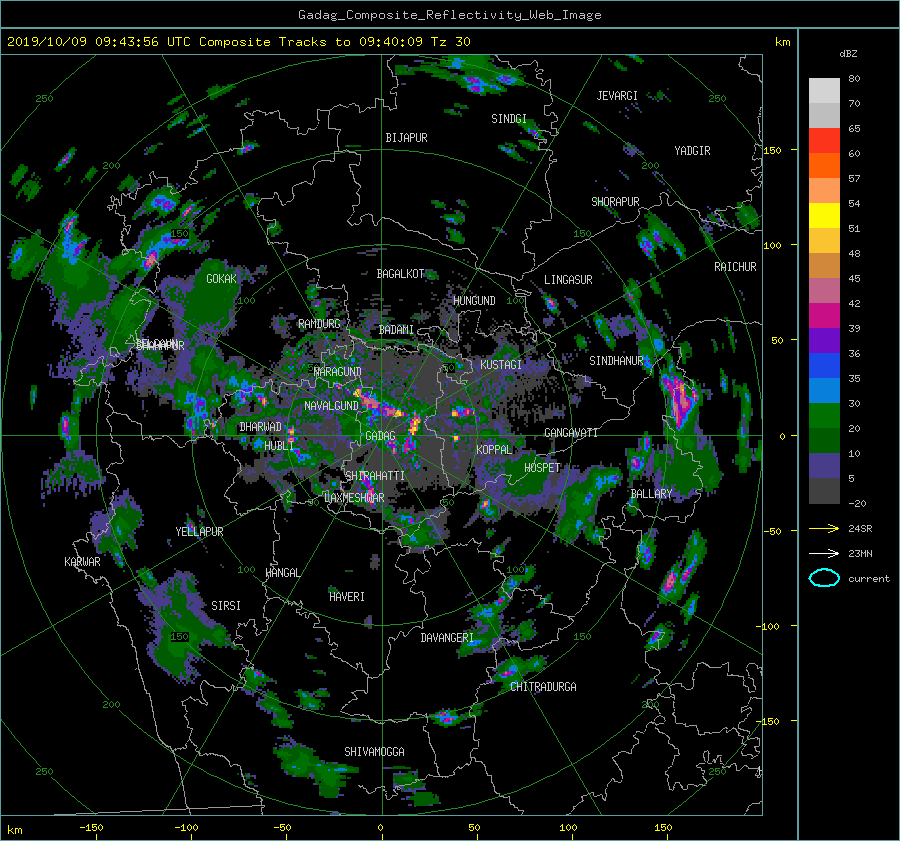Image resolution: width=900 pixels, height=841 pixels.
Task: Click the 24SR legend text
Action: (860, 529)
